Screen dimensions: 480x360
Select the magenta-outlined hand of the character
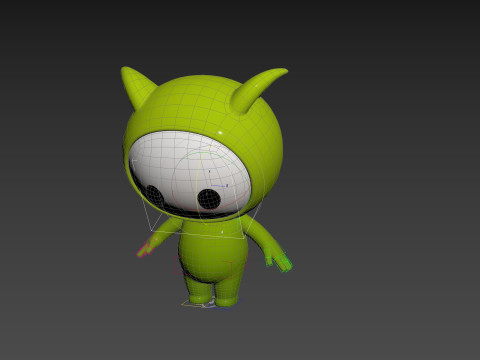[x=147, y=247]
